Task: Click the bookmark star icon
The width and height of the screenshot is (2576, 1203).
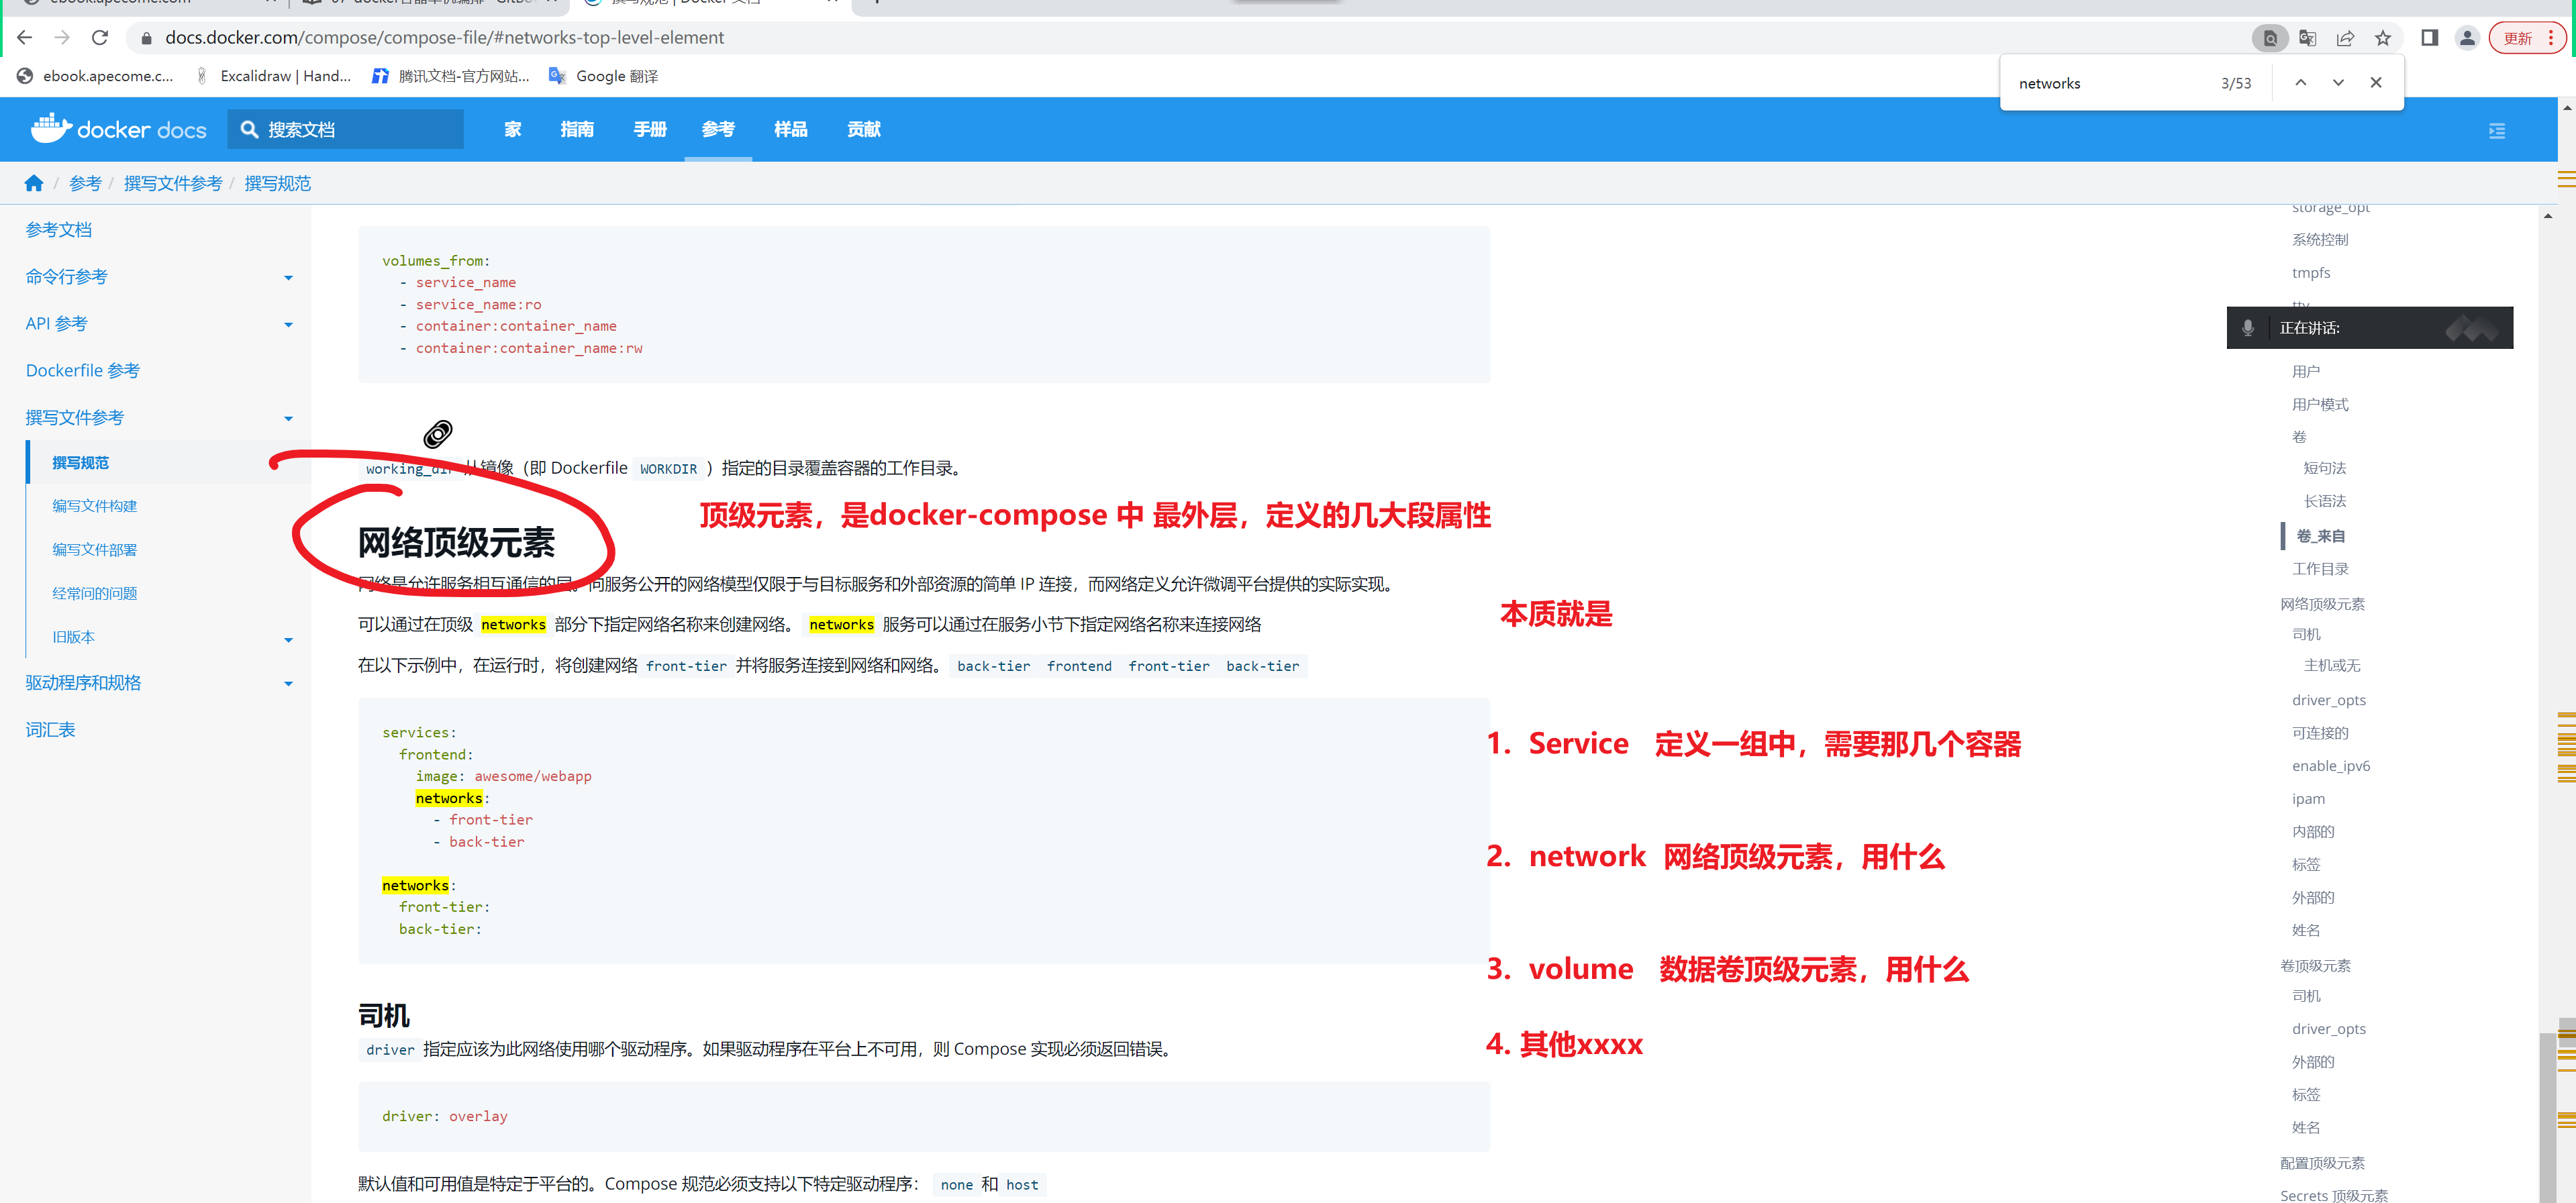Action: [x=2383, y=38]
